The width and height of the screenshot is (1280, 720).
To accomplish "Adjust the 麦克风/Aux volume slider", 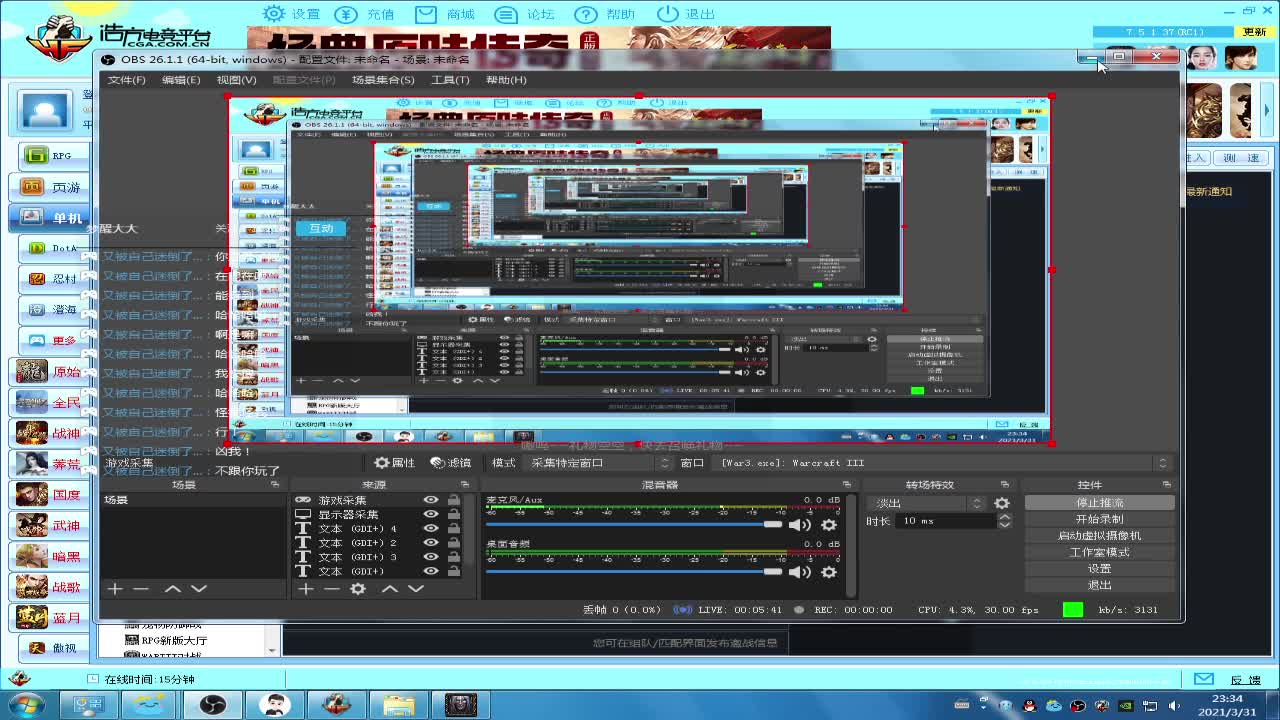I will (634, 525).
